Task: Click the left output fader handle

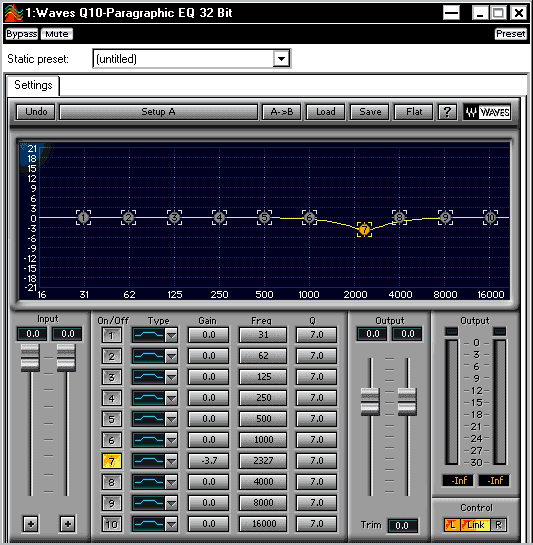Action: (x=370, y=402)
